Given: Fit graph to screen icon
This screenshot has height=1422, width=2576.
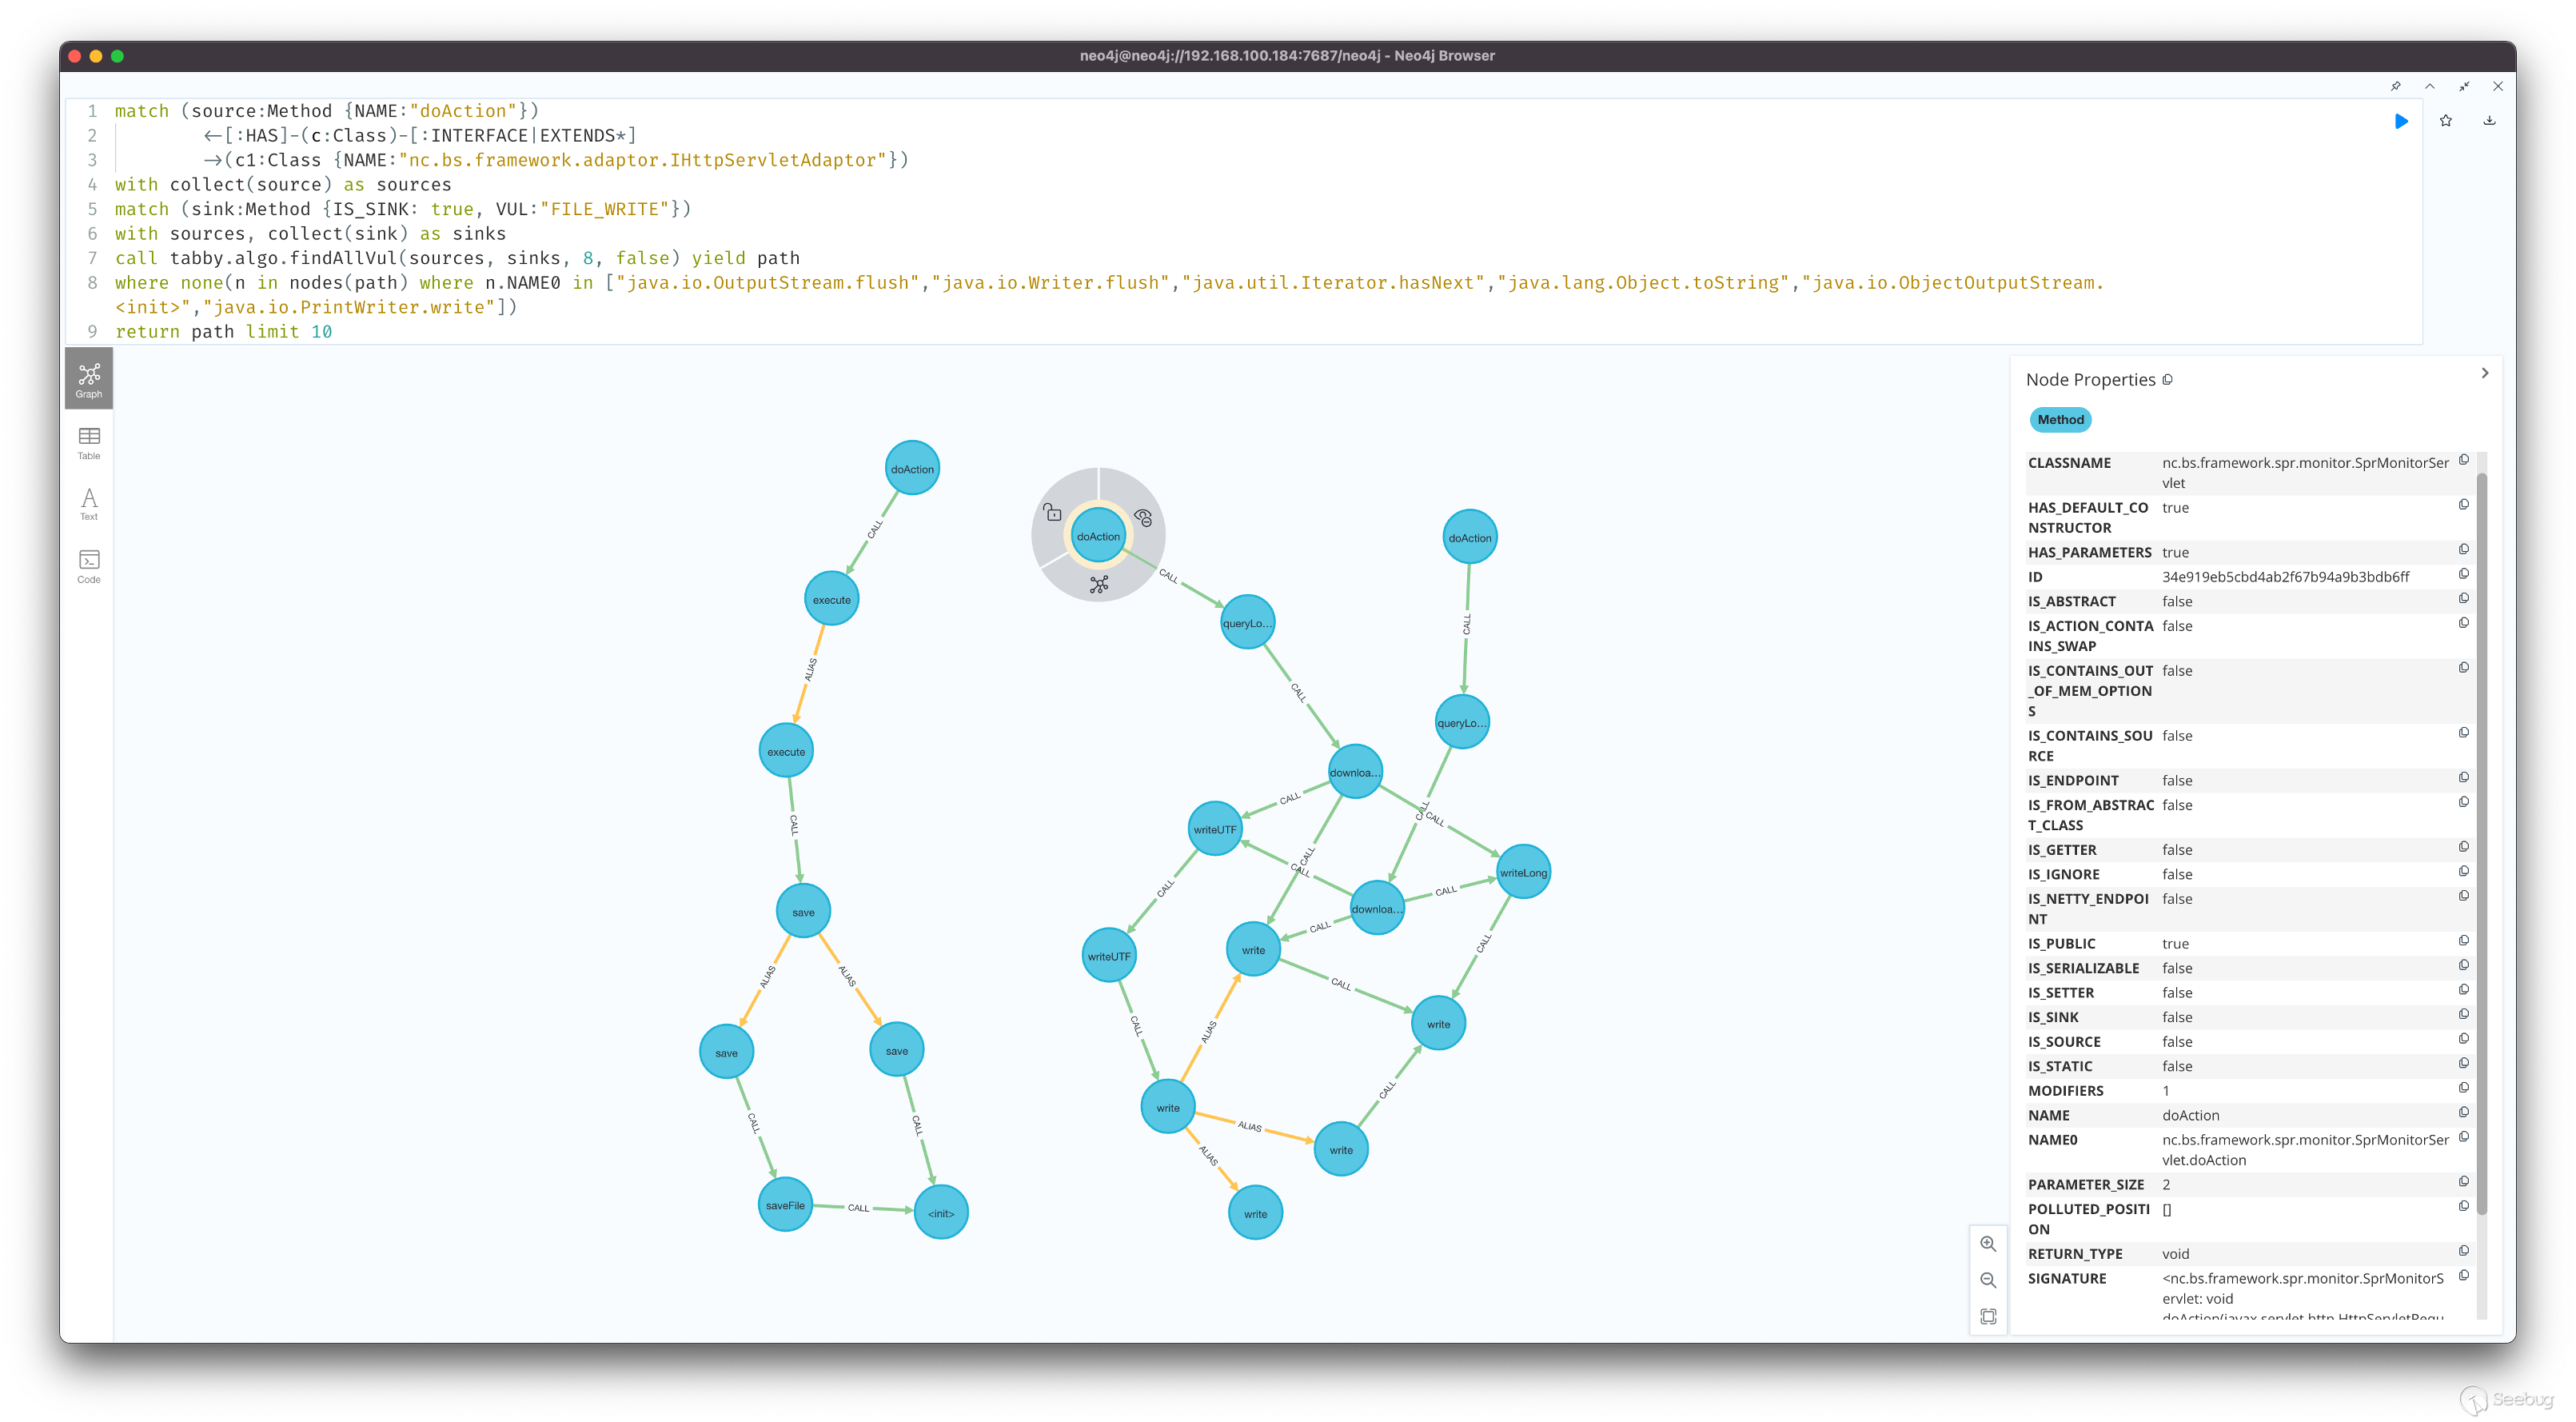Looking at the screenshot, I should [x=1988, y=1317].
